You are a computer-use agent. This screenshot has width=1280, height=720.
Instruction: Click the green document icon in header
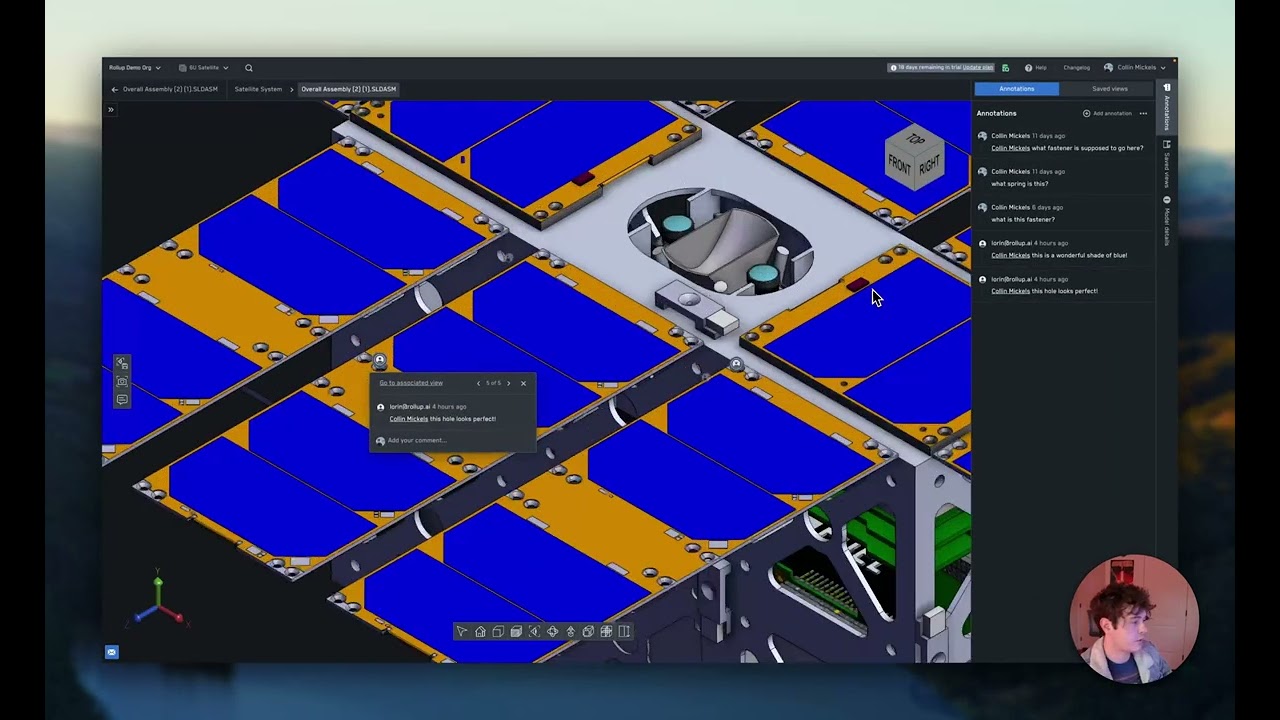pos(1005,68)
